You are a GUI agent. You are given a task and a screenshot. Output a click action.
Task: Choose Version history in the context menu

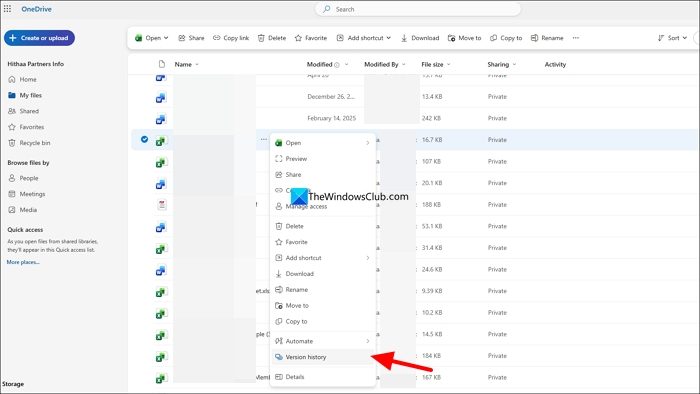click(x=323, y=357)
